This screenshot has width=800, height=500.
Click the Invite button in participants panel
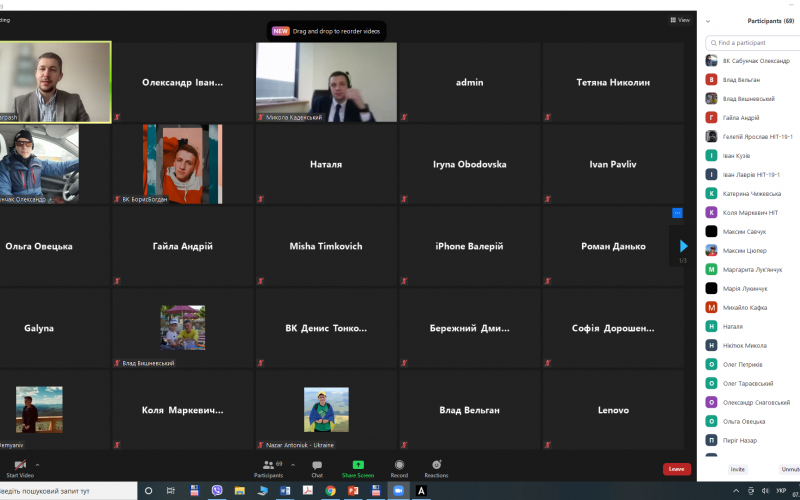(737, 469)
